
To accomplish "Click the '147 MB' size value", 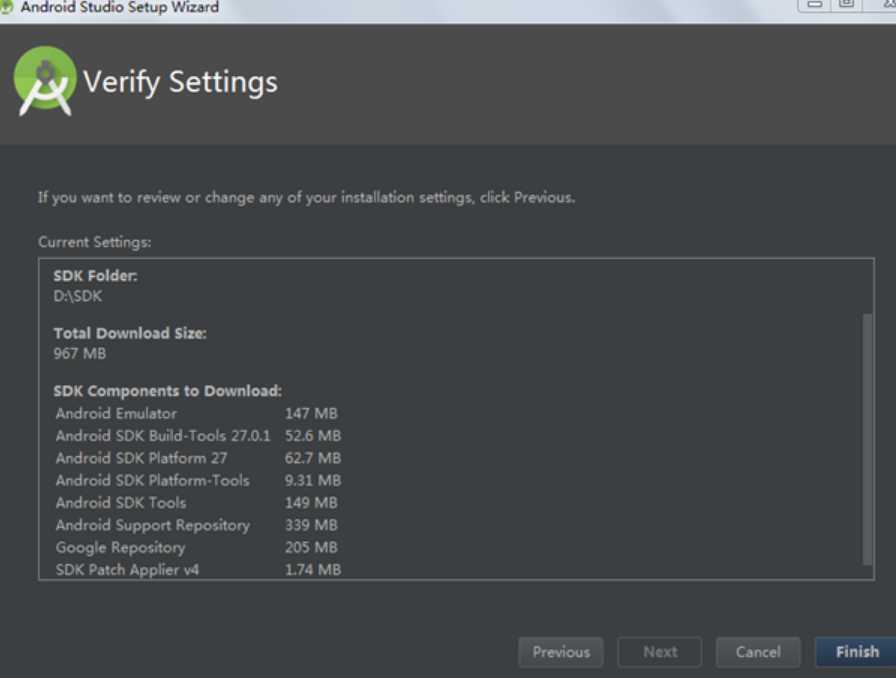I will [x=311, y=413].
